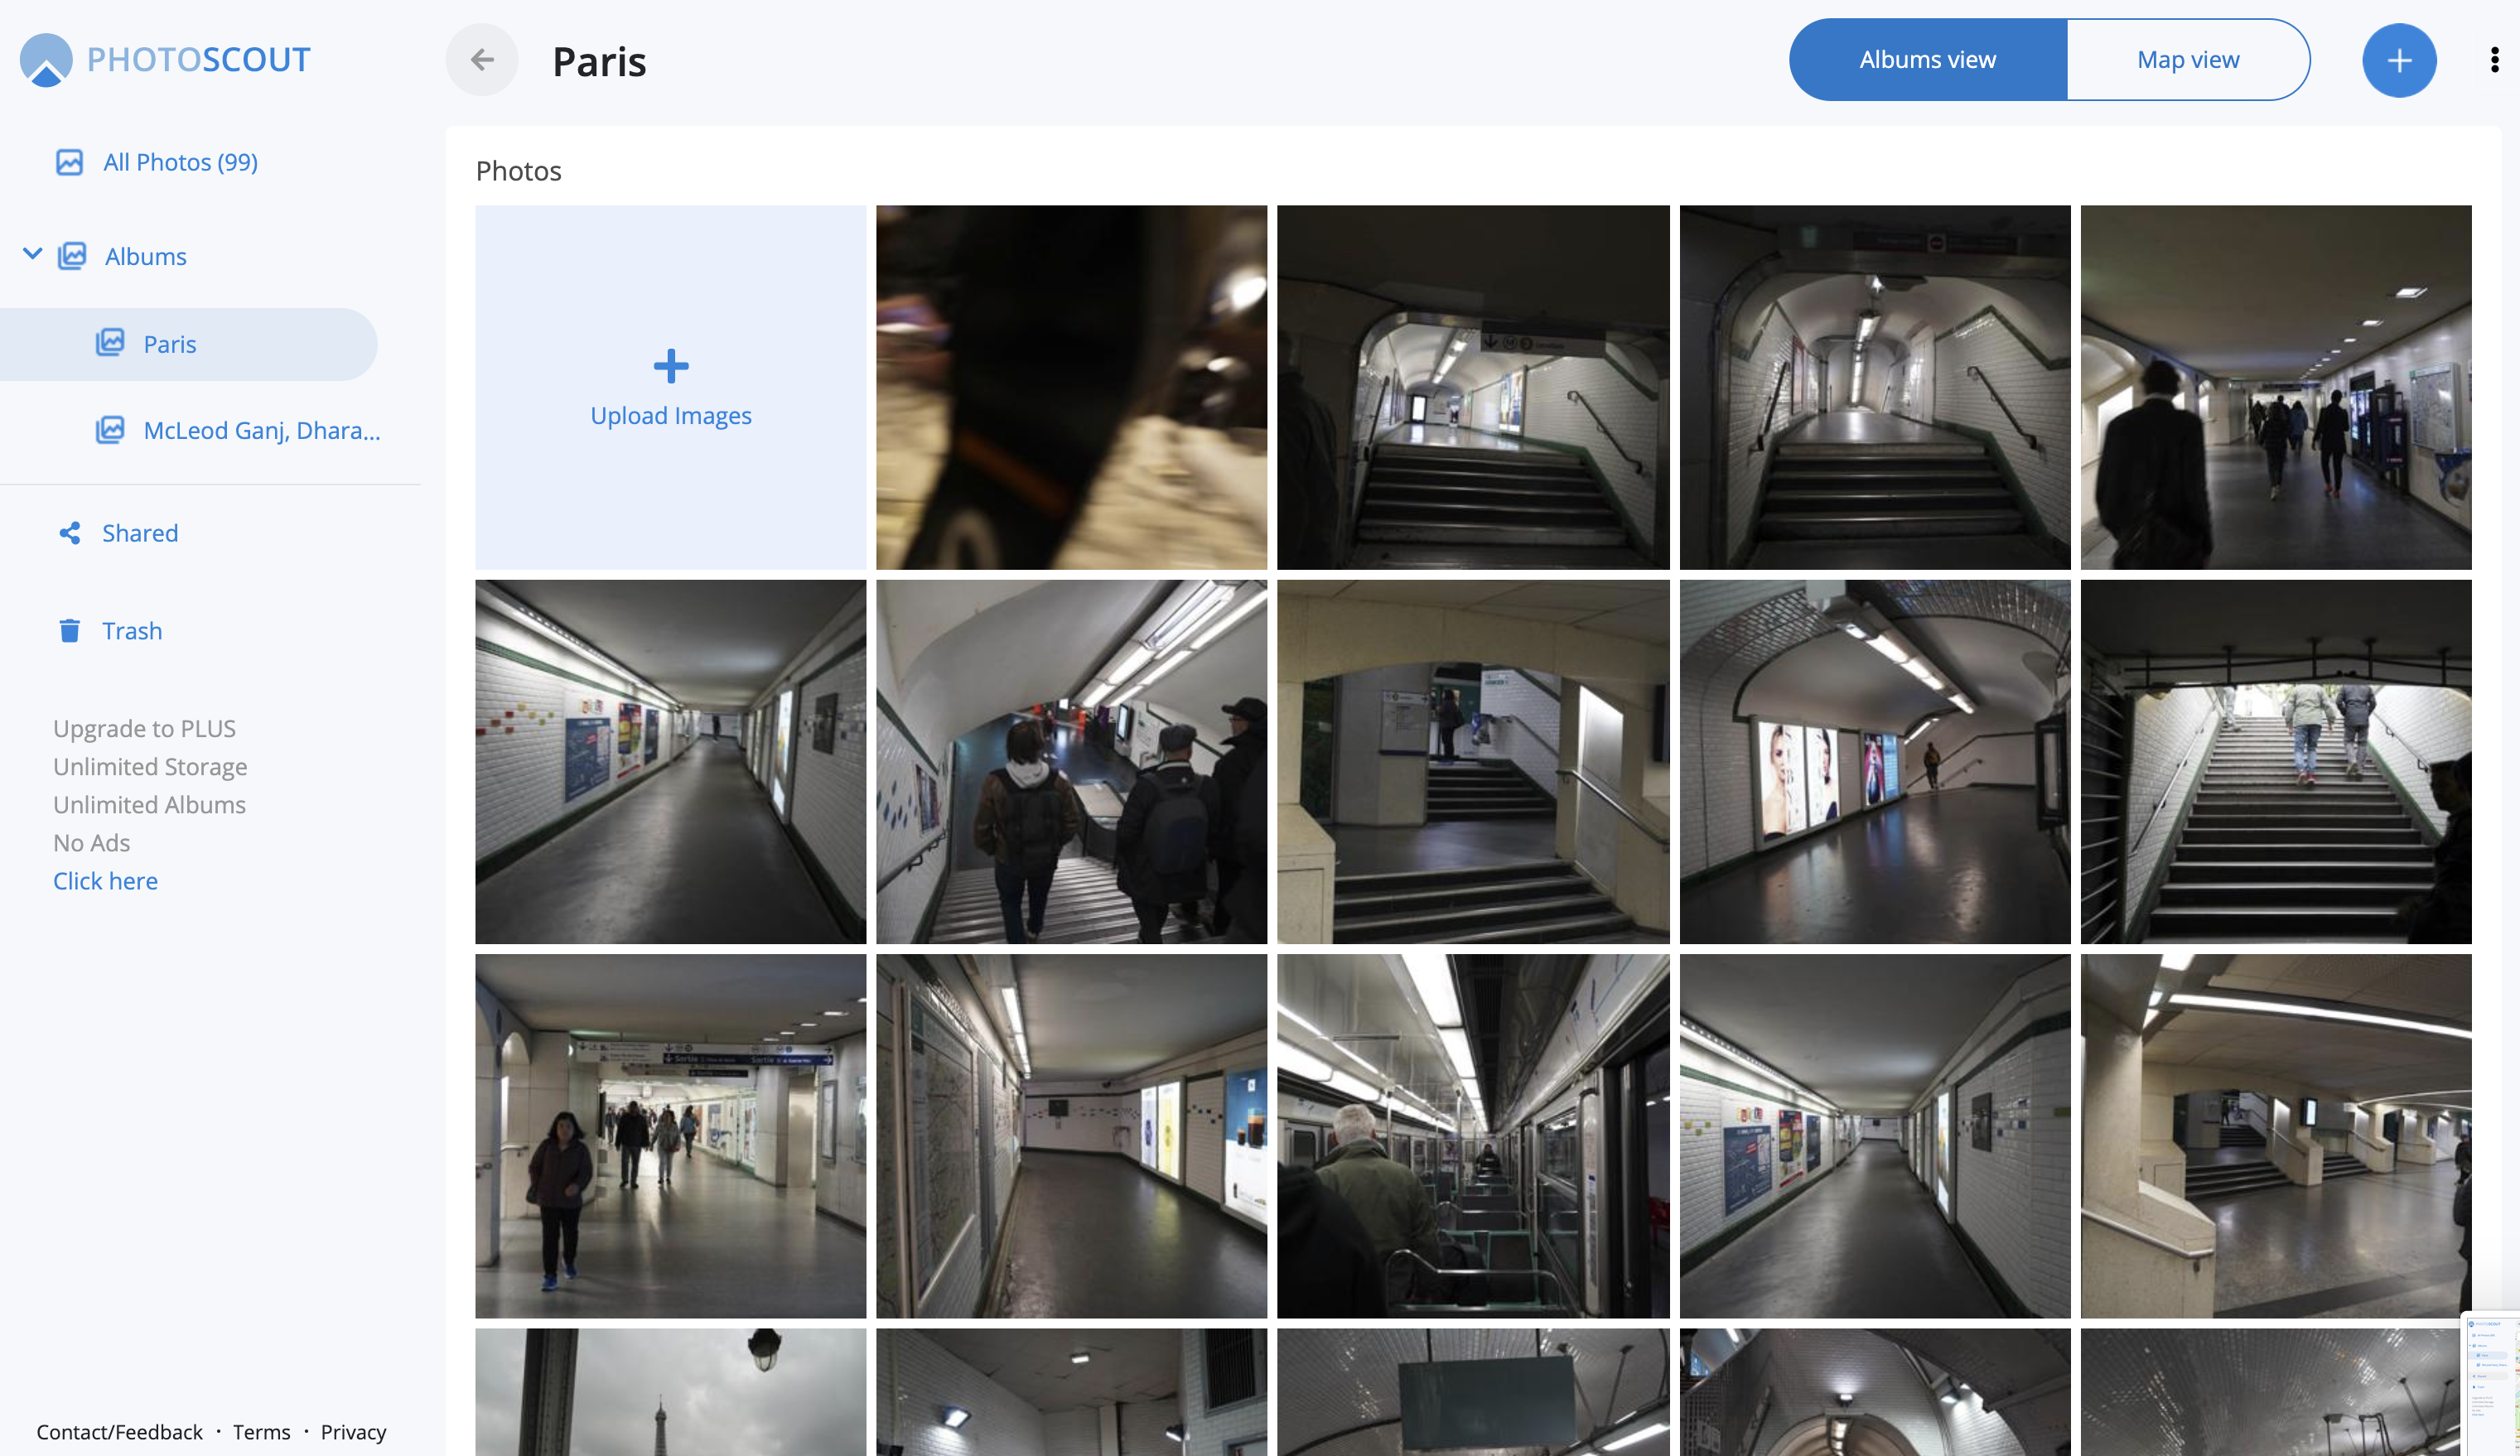The height and width of the screenshot is (1456, 2520).
Task: Select the McLeod Ganj album icon
Action: 112,430
